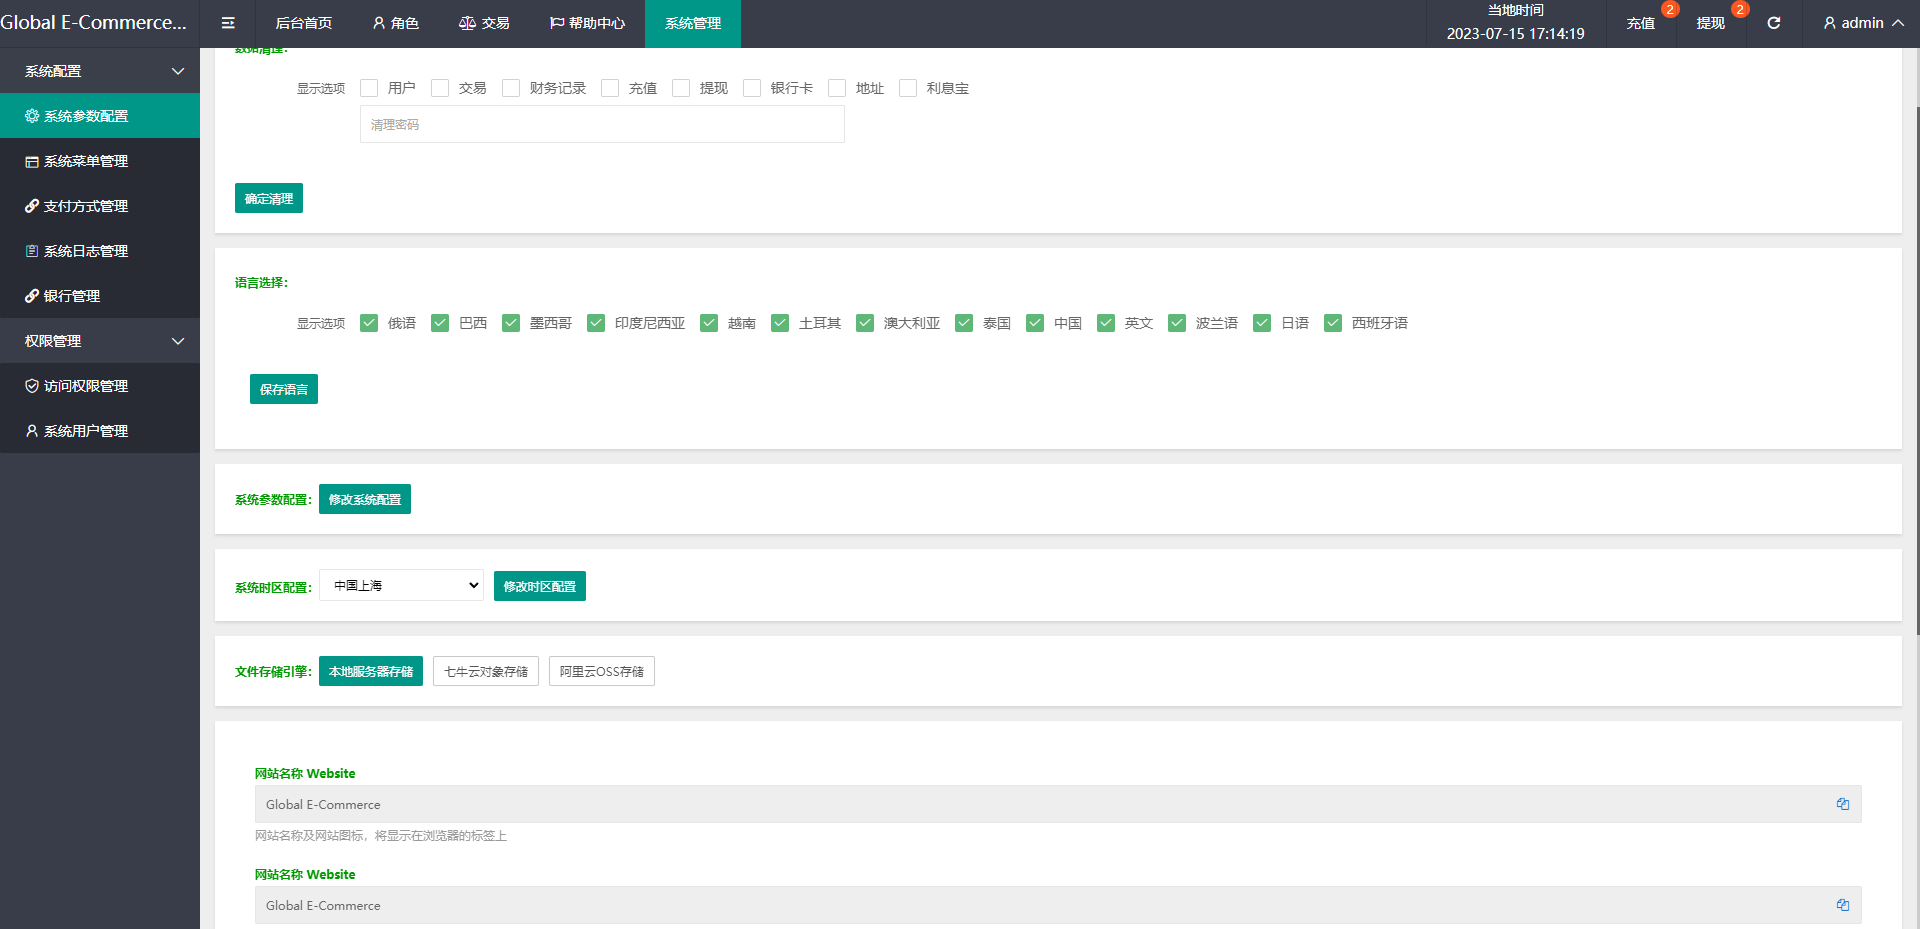Enable the 用户 cleanup checkbox
The height and width of the screenshot is (929, 1920).
369,88
